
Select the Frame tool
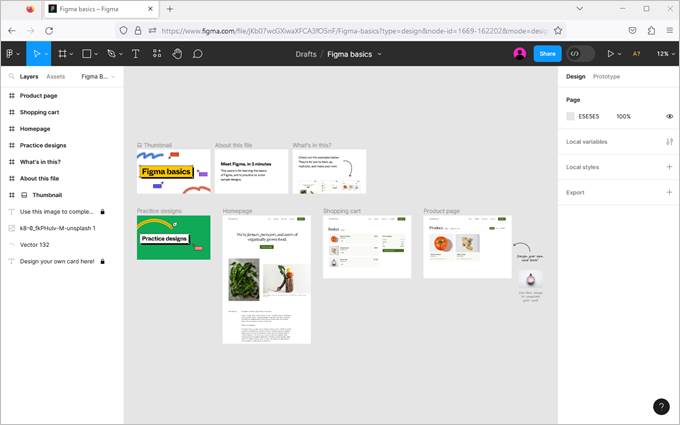[x=62, y=54]
